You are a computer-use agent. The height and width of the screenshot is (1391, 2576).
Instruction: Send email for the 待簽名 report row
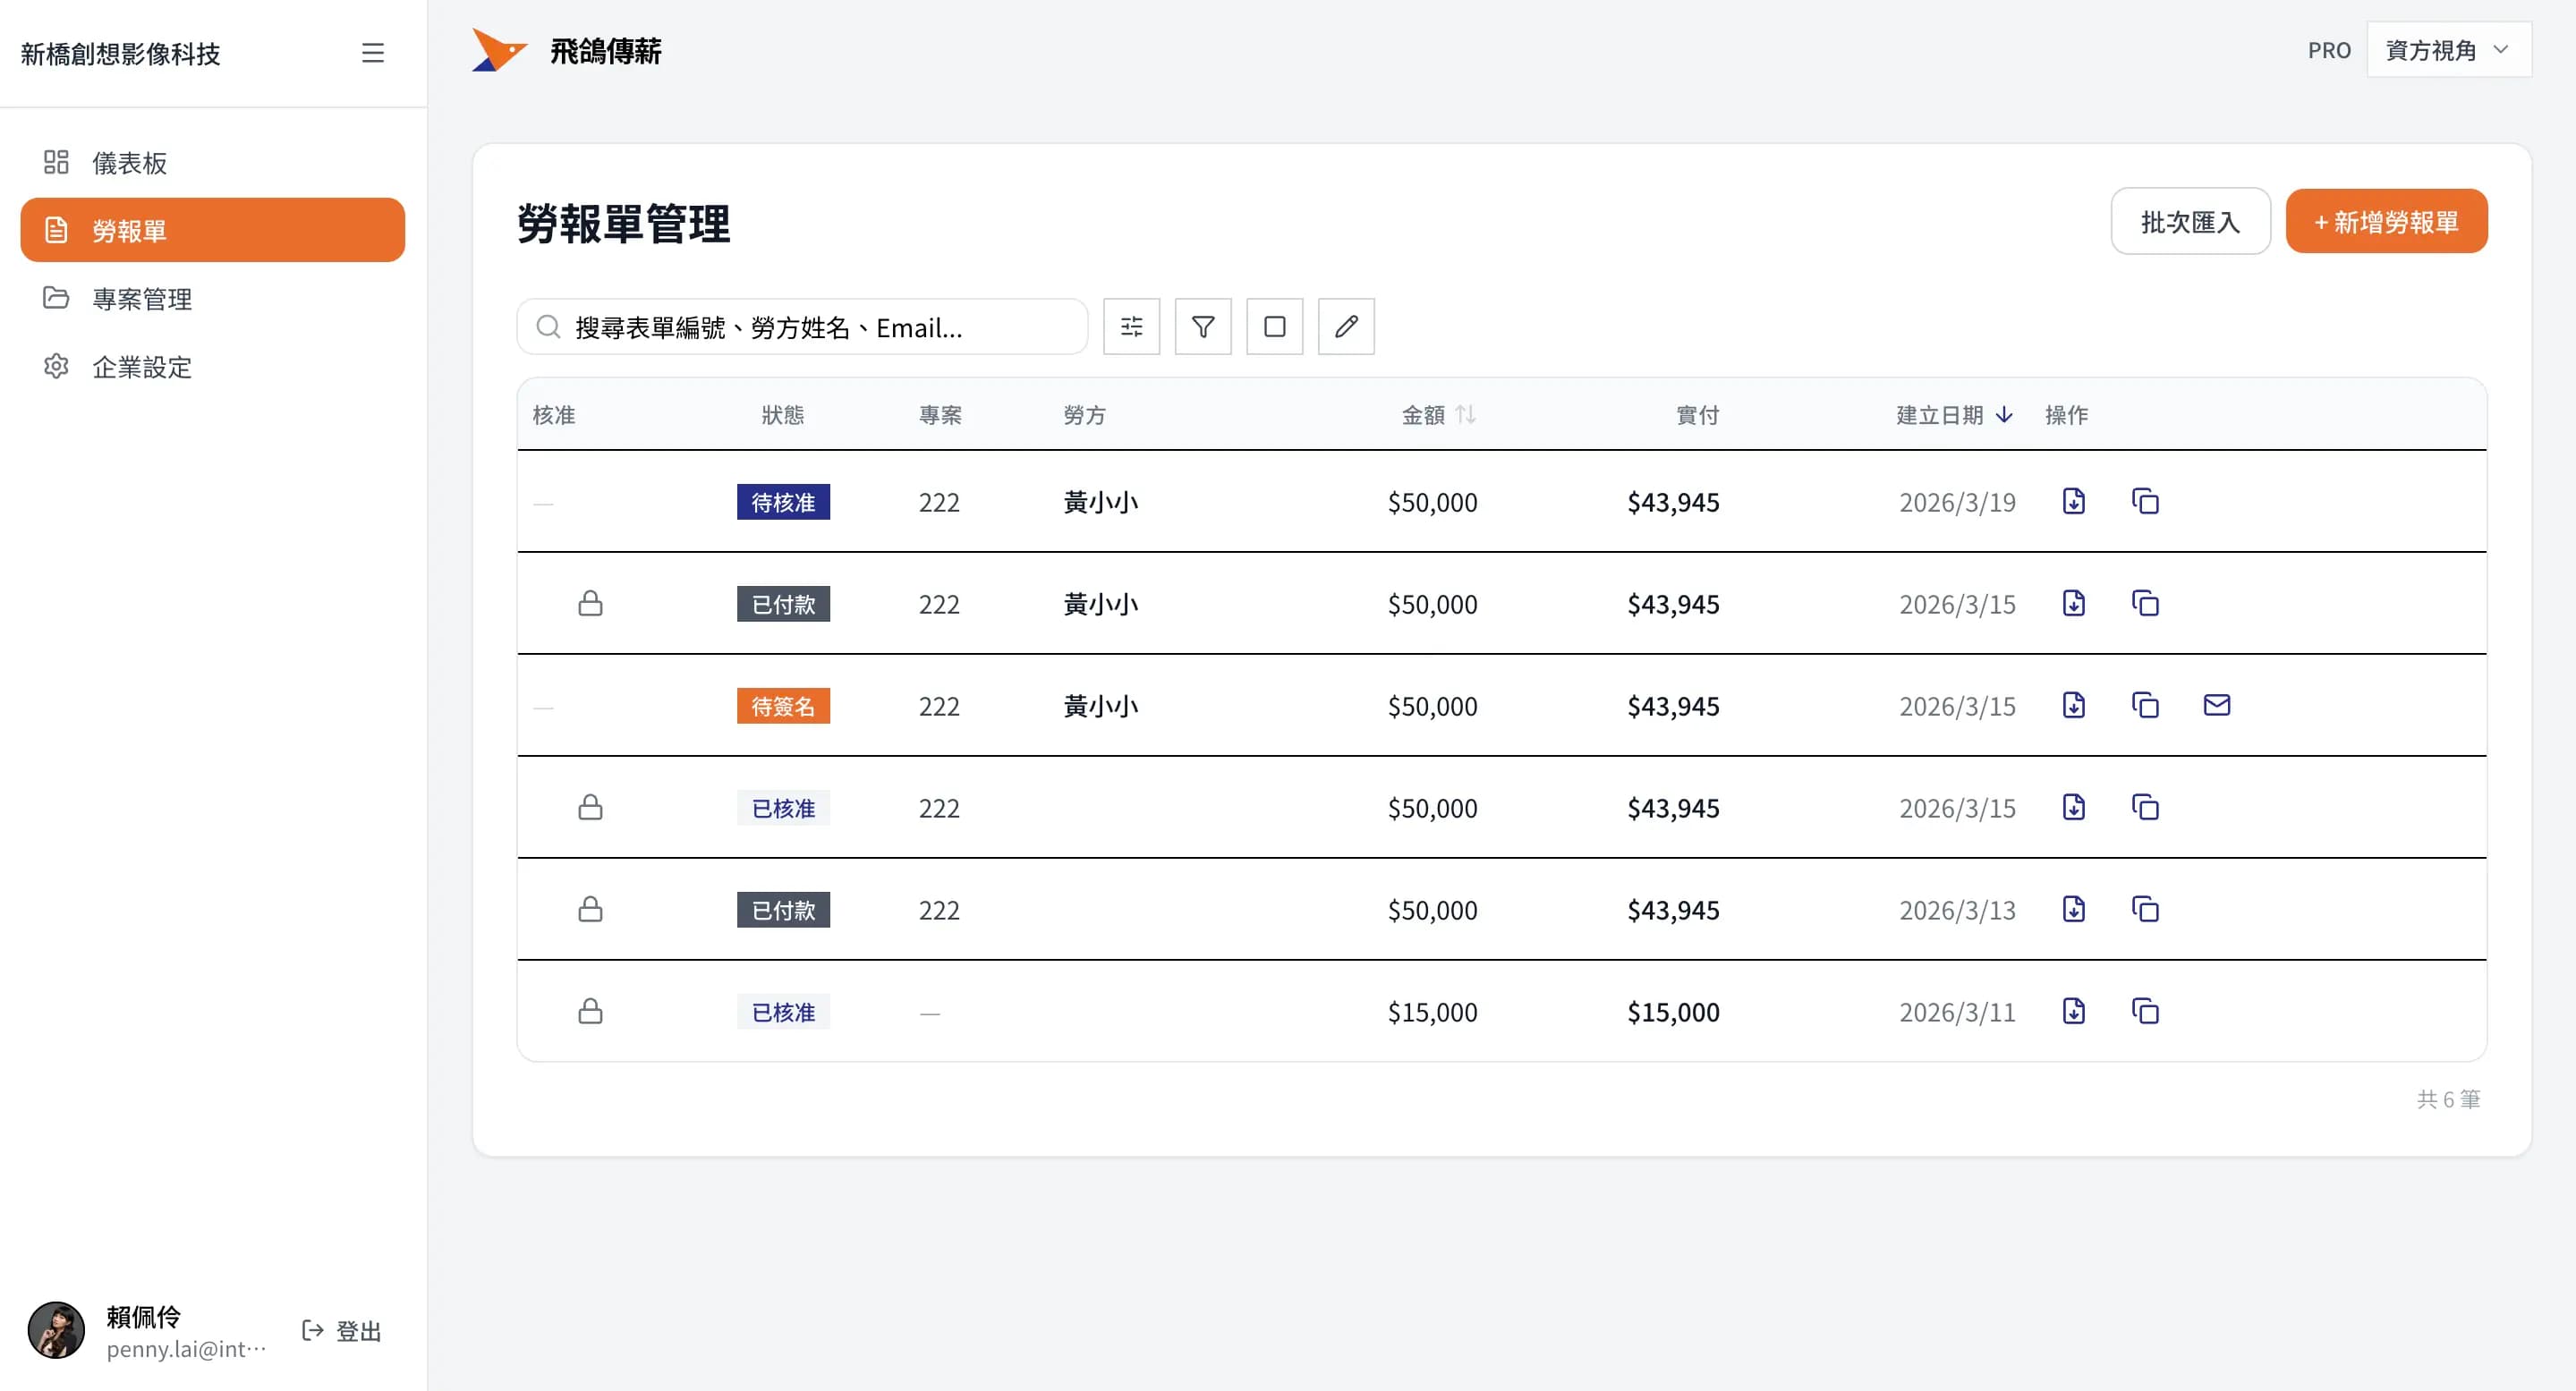pos(2216,705)
